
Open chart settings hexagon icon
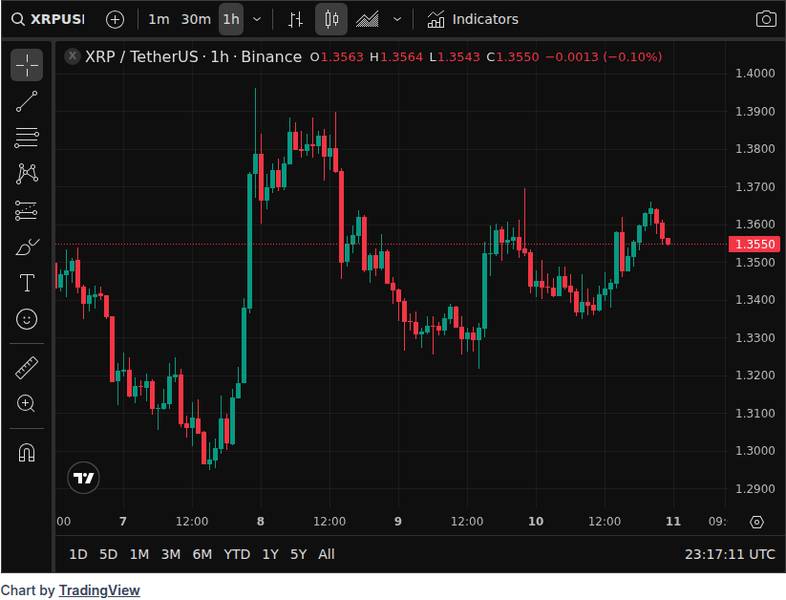click(756, 522)
